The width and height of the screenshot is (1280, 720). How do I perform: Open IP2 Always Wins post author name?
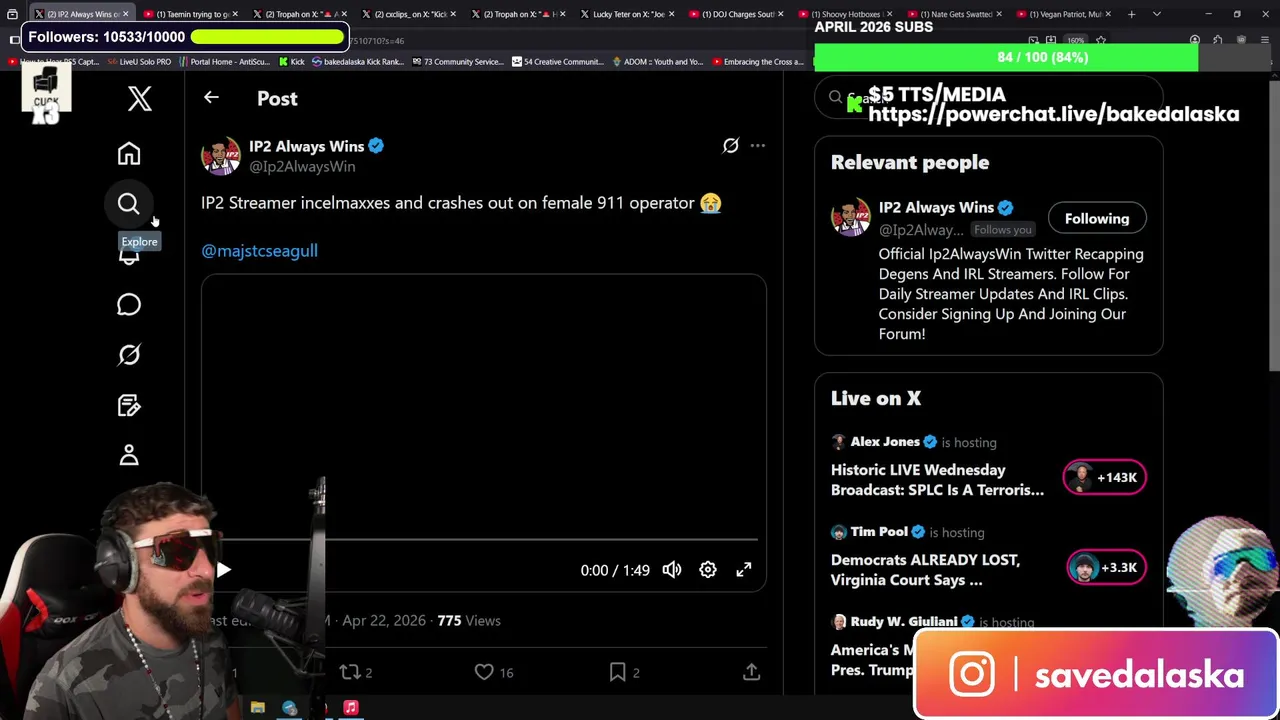(x=307, y=146)
